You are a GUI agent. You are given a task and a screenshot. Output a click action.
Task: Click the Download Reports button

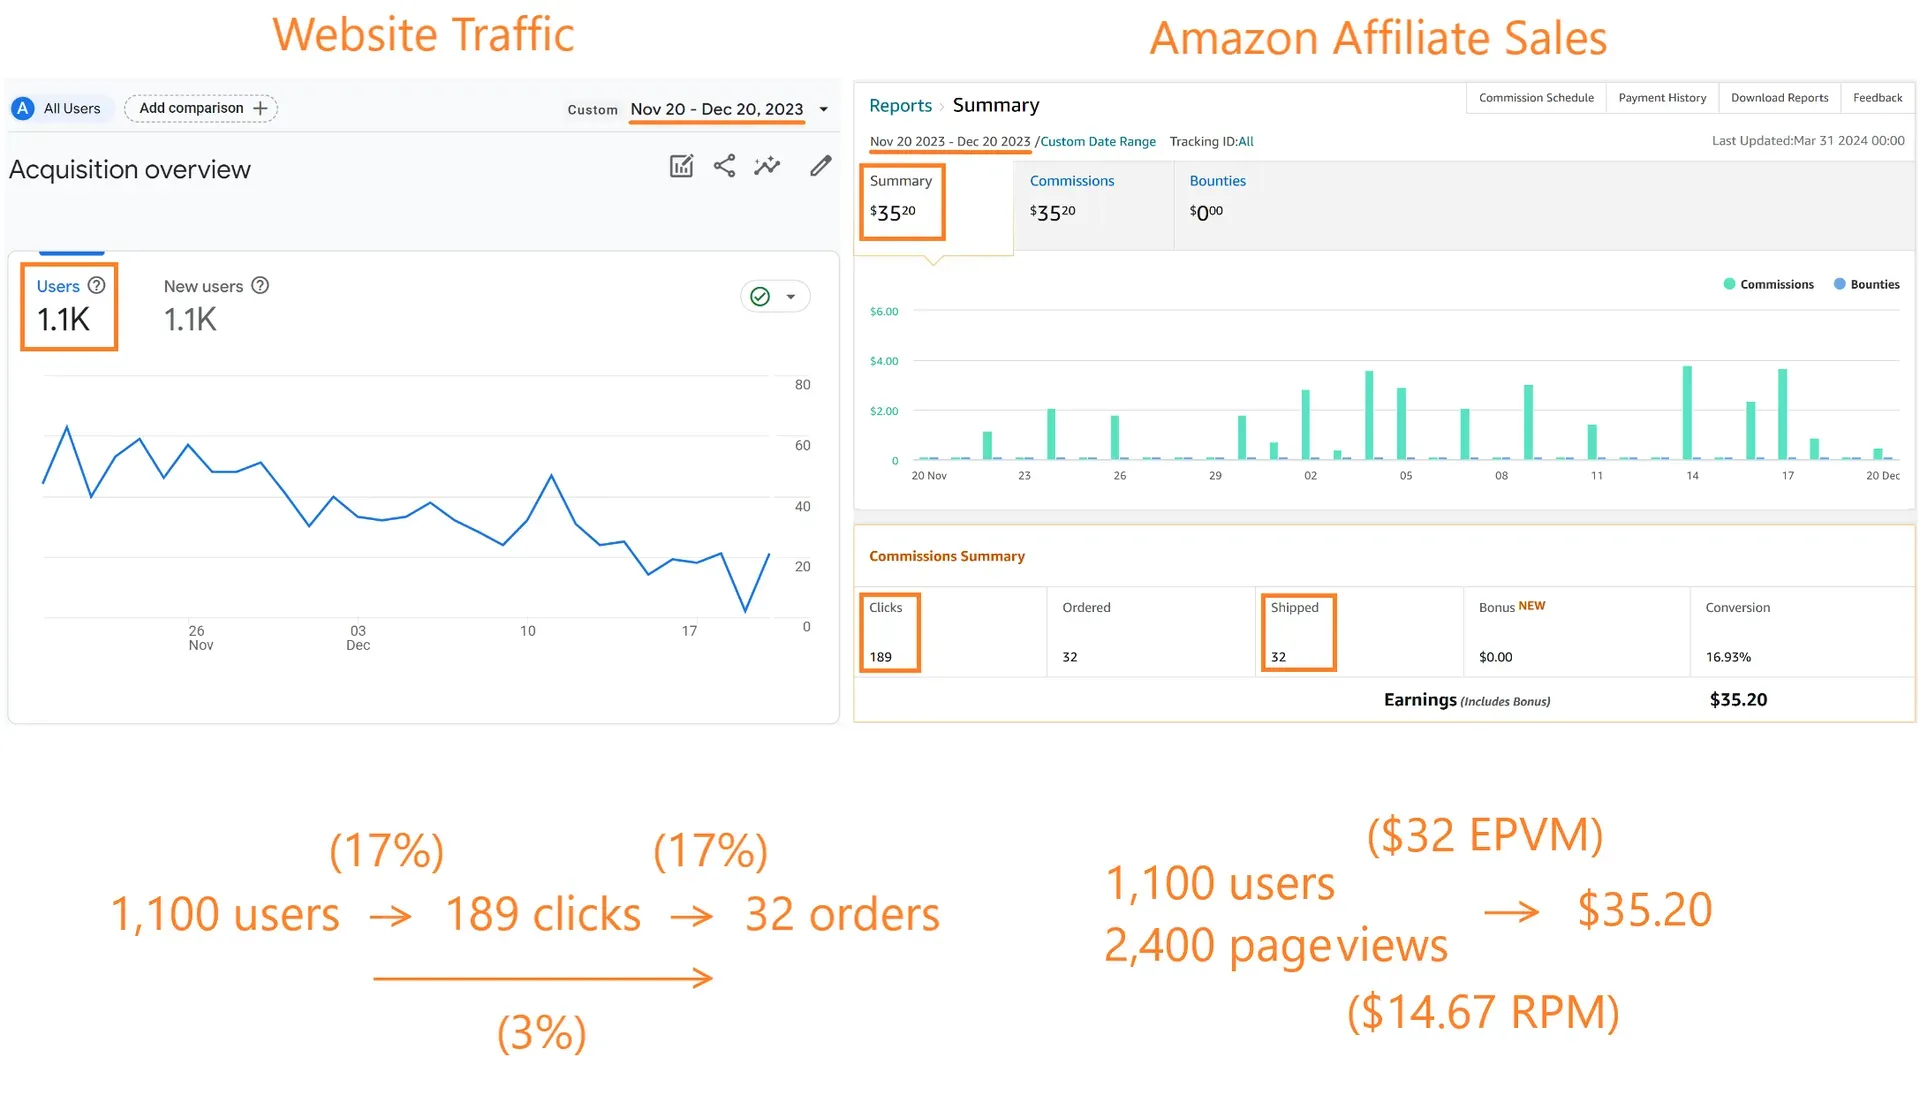[x=1780, y=96]
